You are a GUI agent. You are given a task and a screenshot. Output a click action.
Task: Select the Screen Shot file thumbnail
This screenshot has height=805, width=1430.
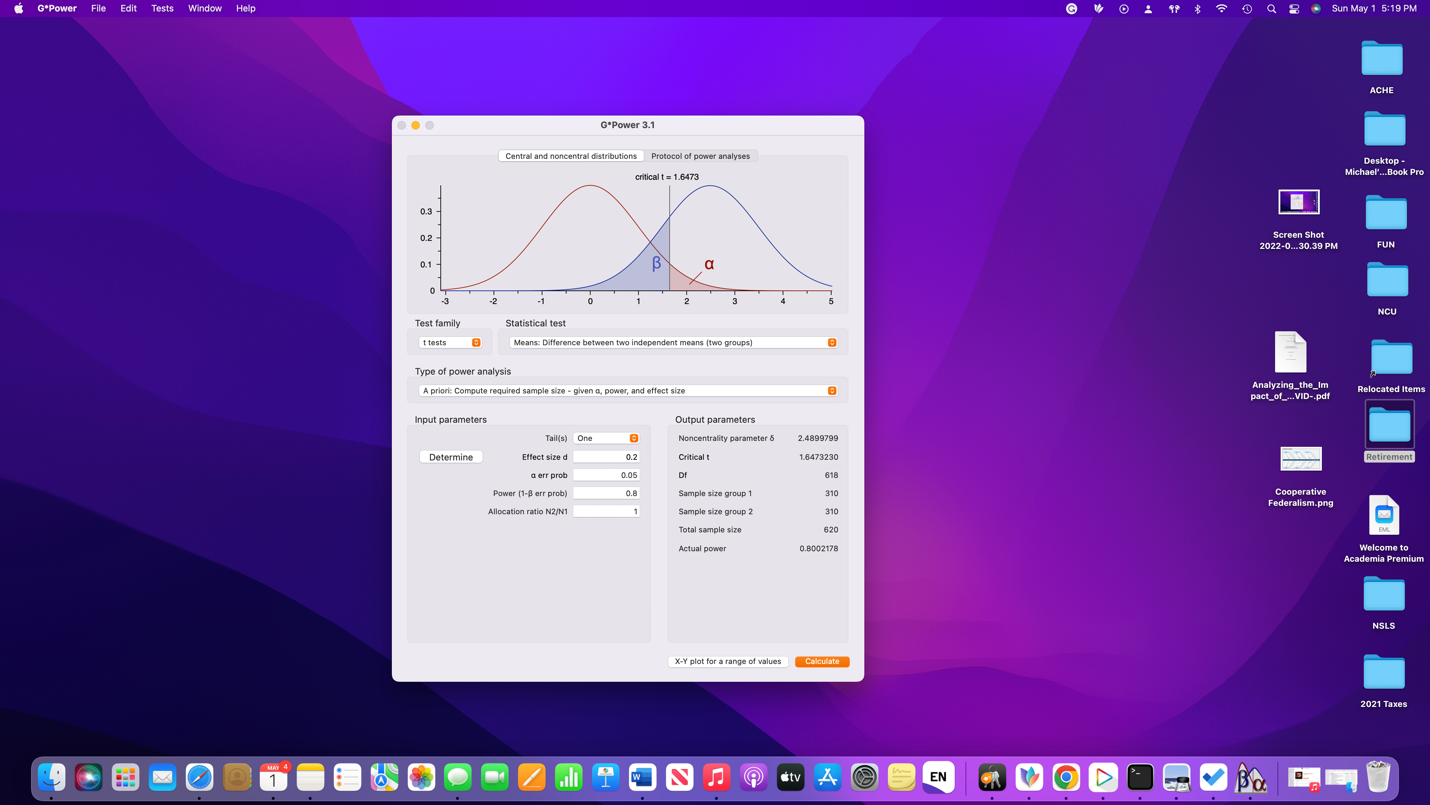pyautogui.click(x=1299, y=202)
